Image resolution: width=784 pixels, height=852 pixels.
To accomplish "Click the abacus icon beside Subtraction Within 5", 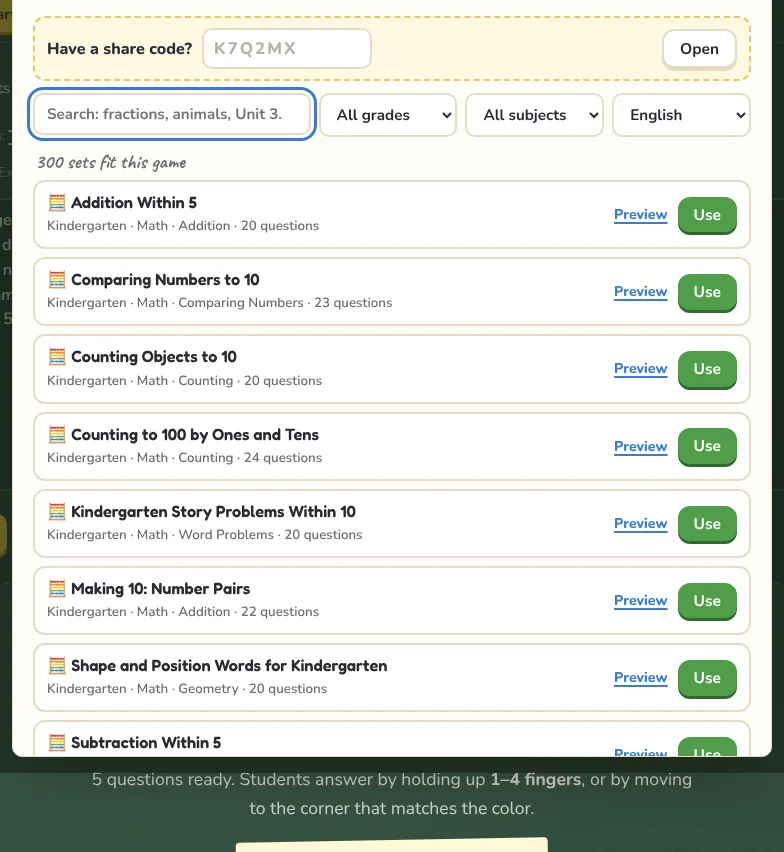I will (x=57, y=743).
